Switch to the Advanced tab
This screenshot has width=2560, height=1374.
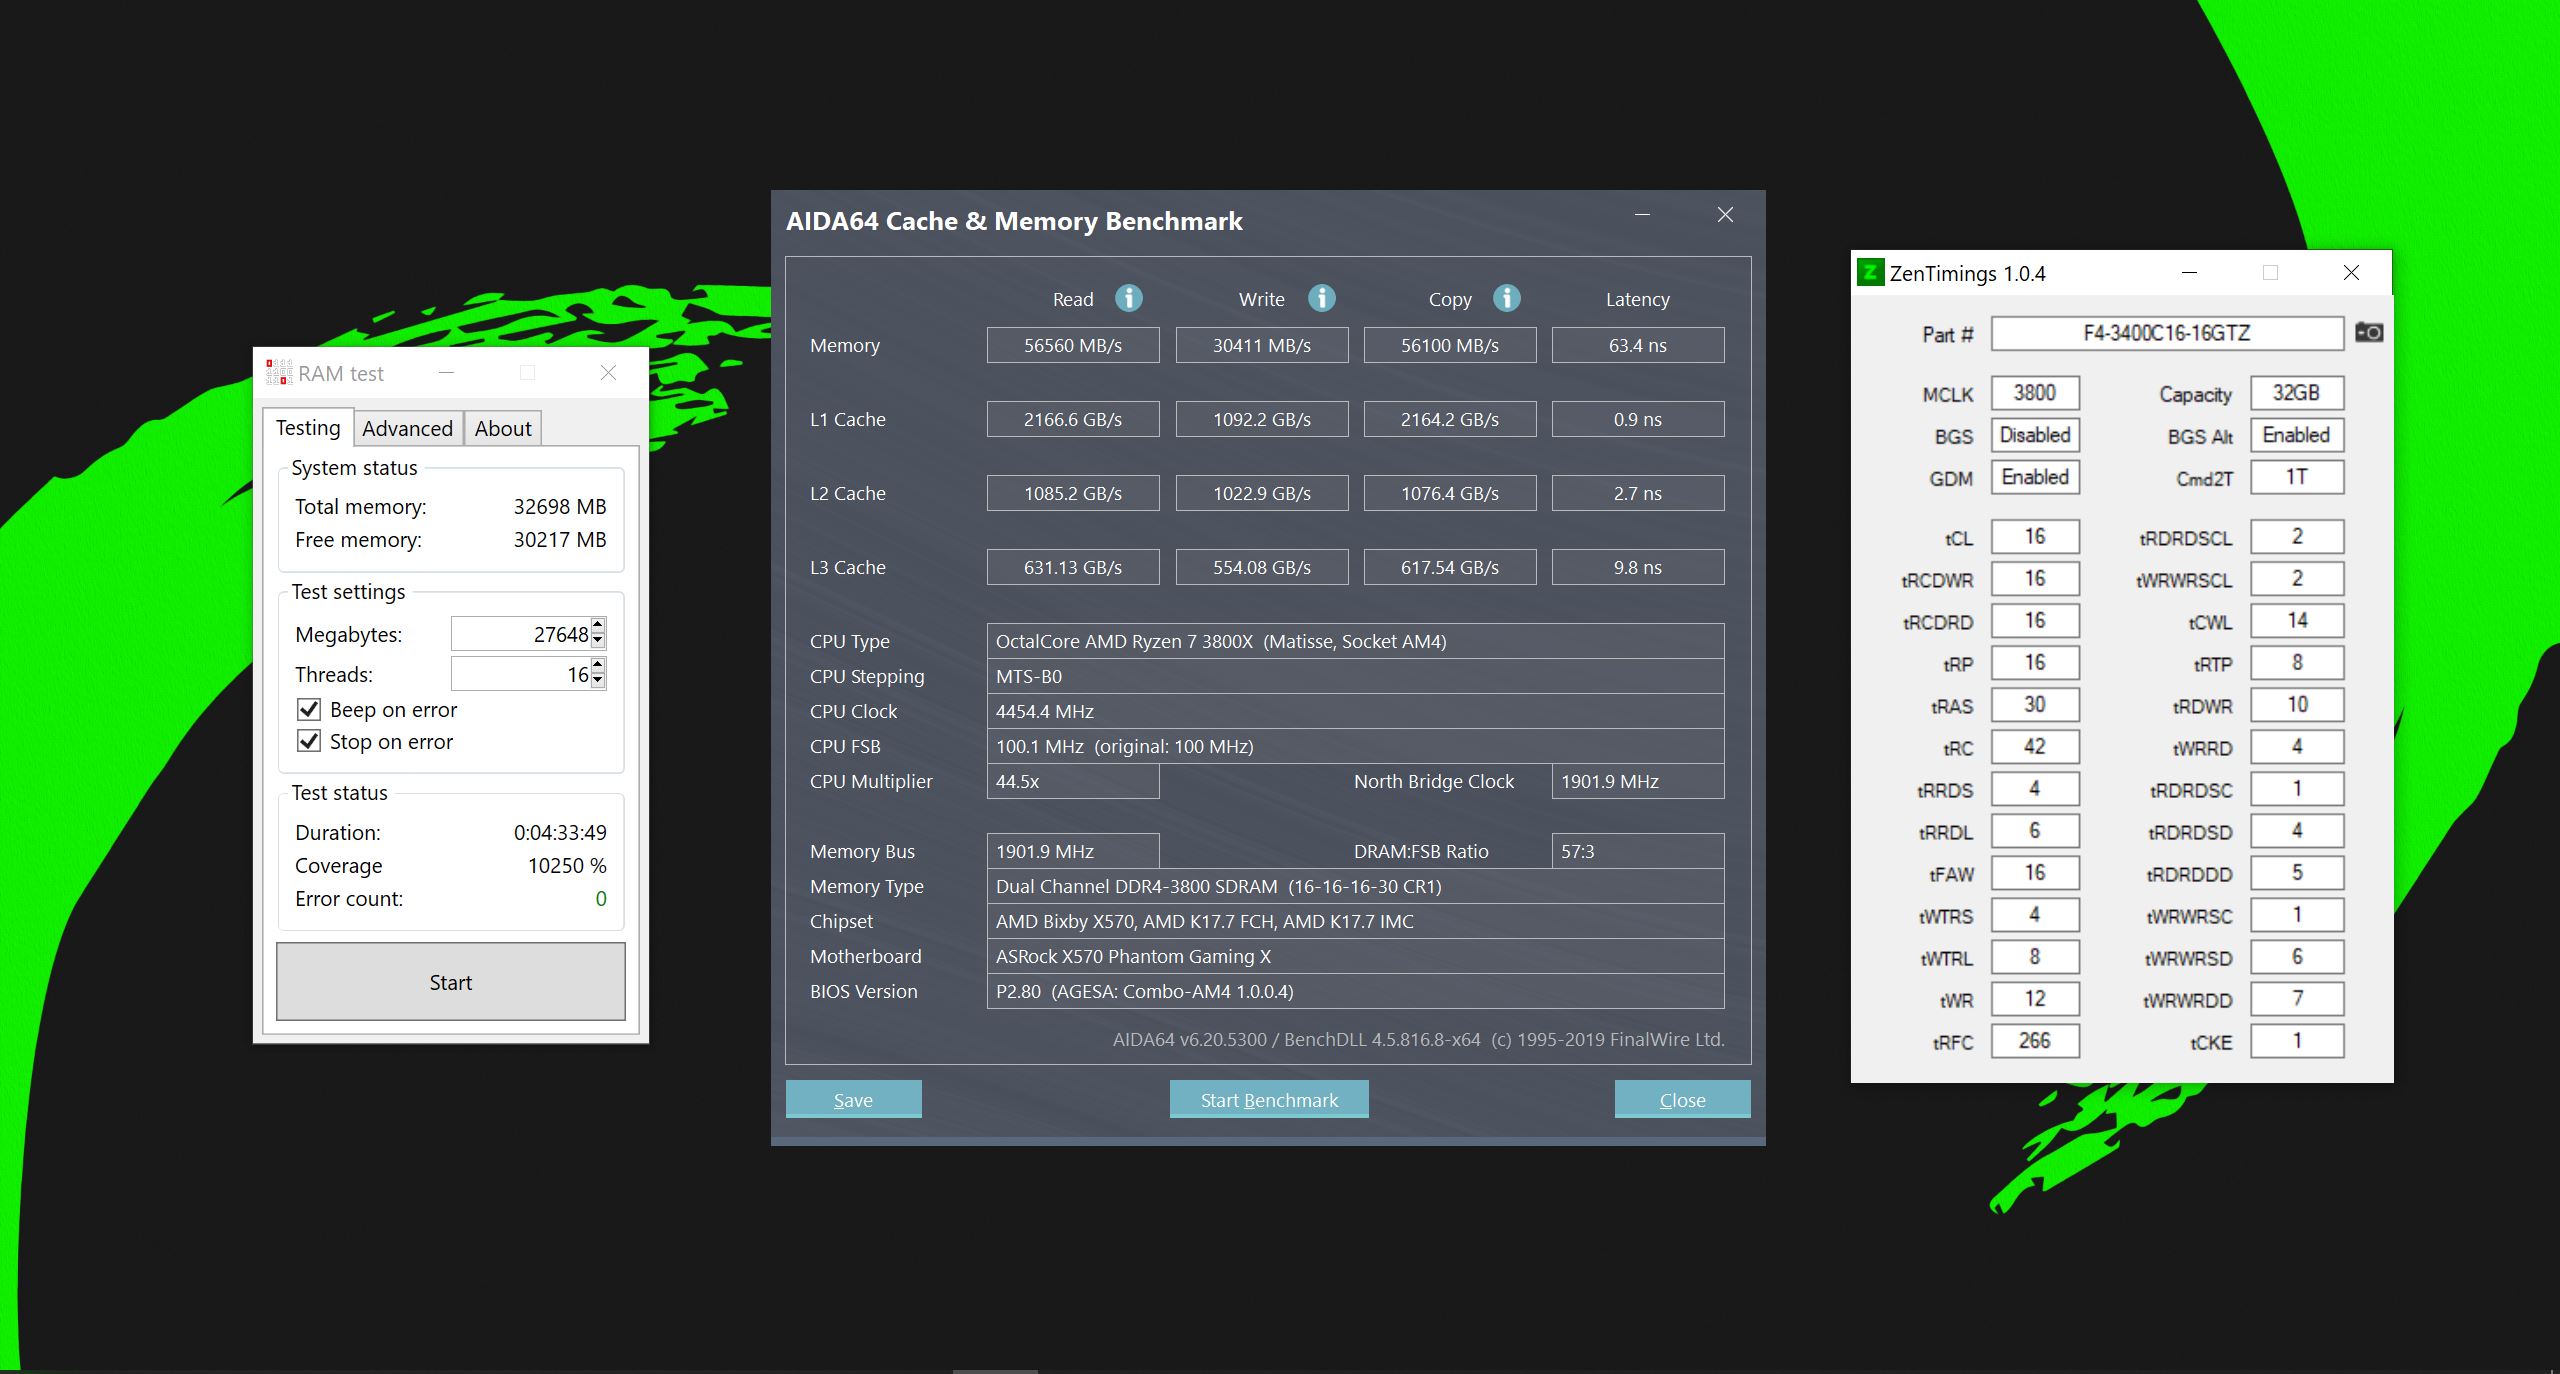407,429
